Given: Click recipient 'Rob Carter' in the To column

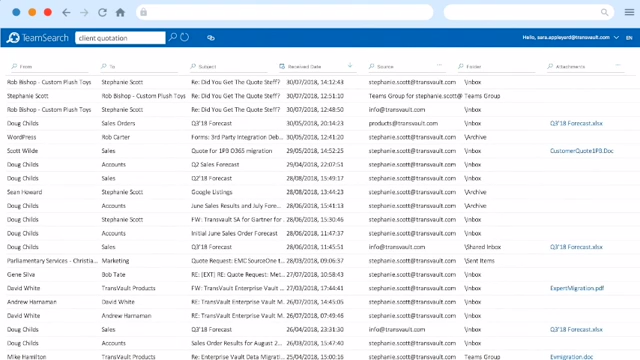Looking at the screenshot, I should click(116, 137).
